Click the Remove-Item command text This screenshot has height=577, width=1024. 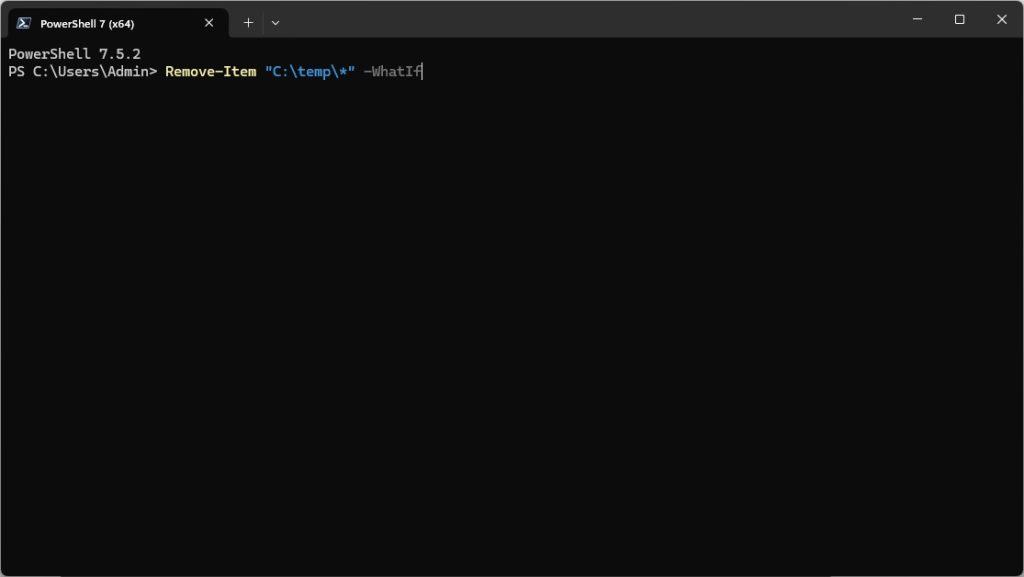[x=210, y=71]
